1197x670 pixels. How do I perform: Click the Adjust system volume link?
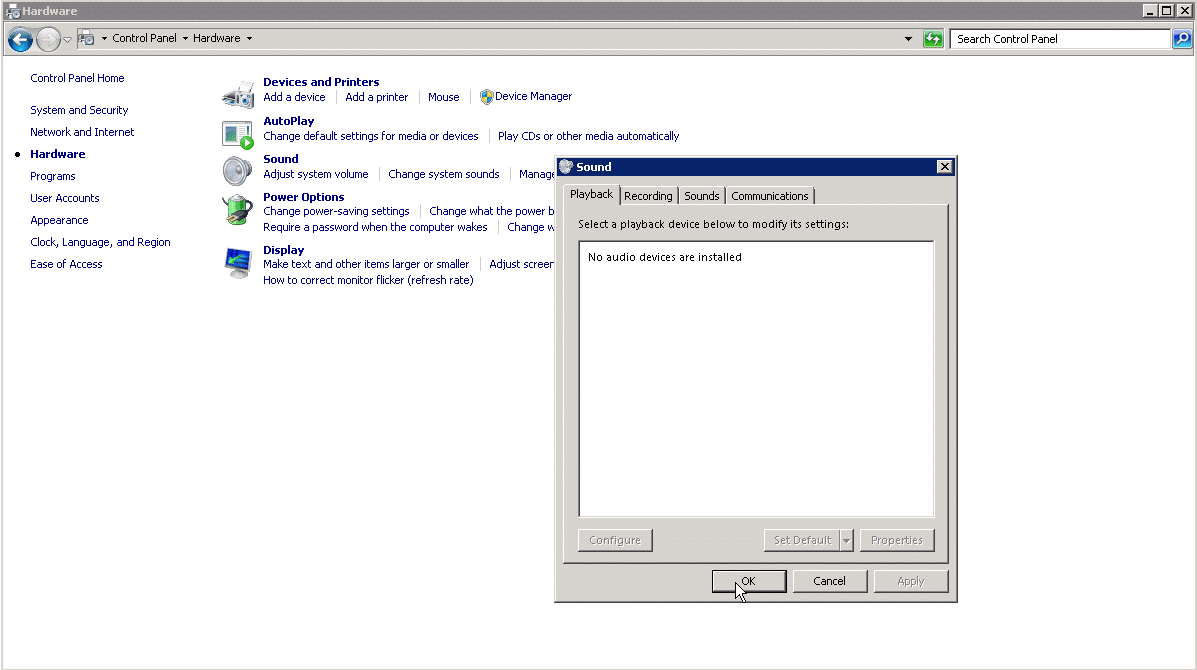(x=316, y=173)
